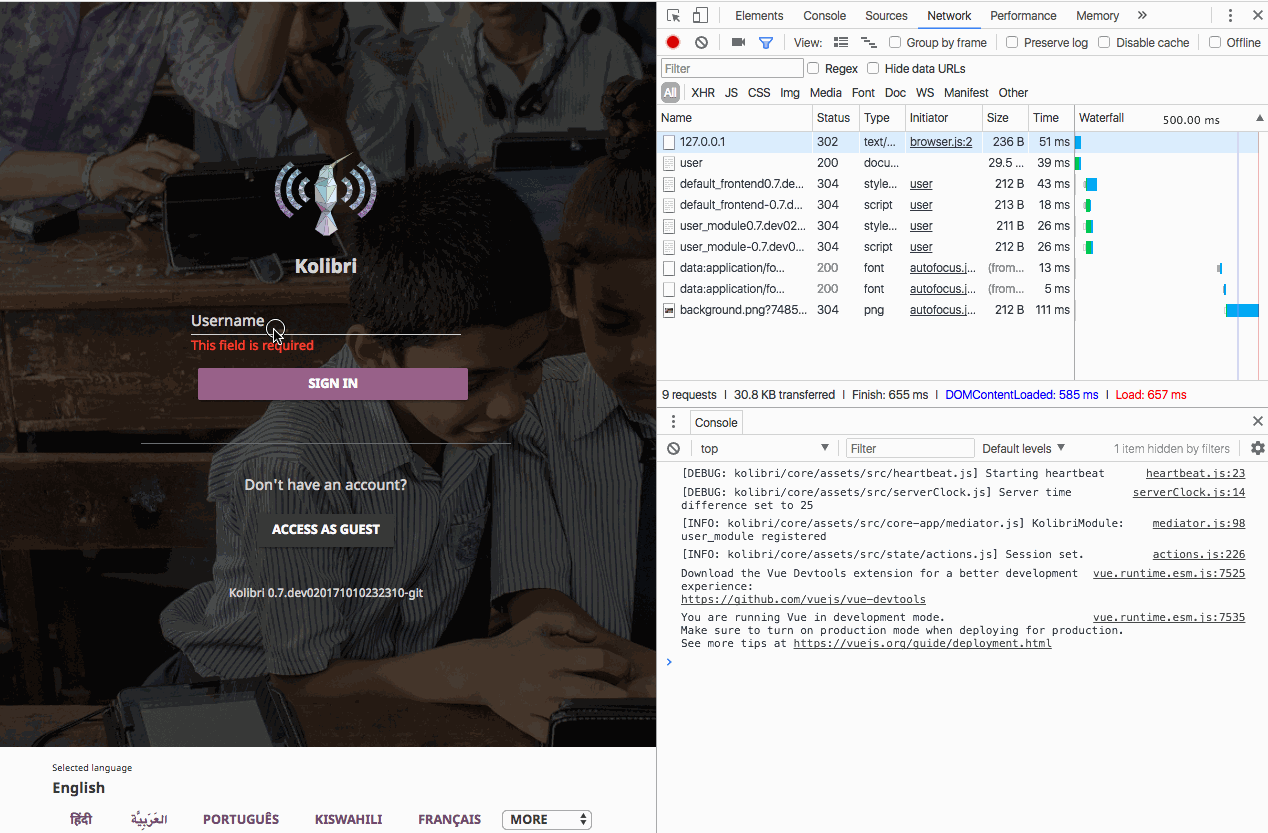Open the Performance tab

(x=1023, y=15)
